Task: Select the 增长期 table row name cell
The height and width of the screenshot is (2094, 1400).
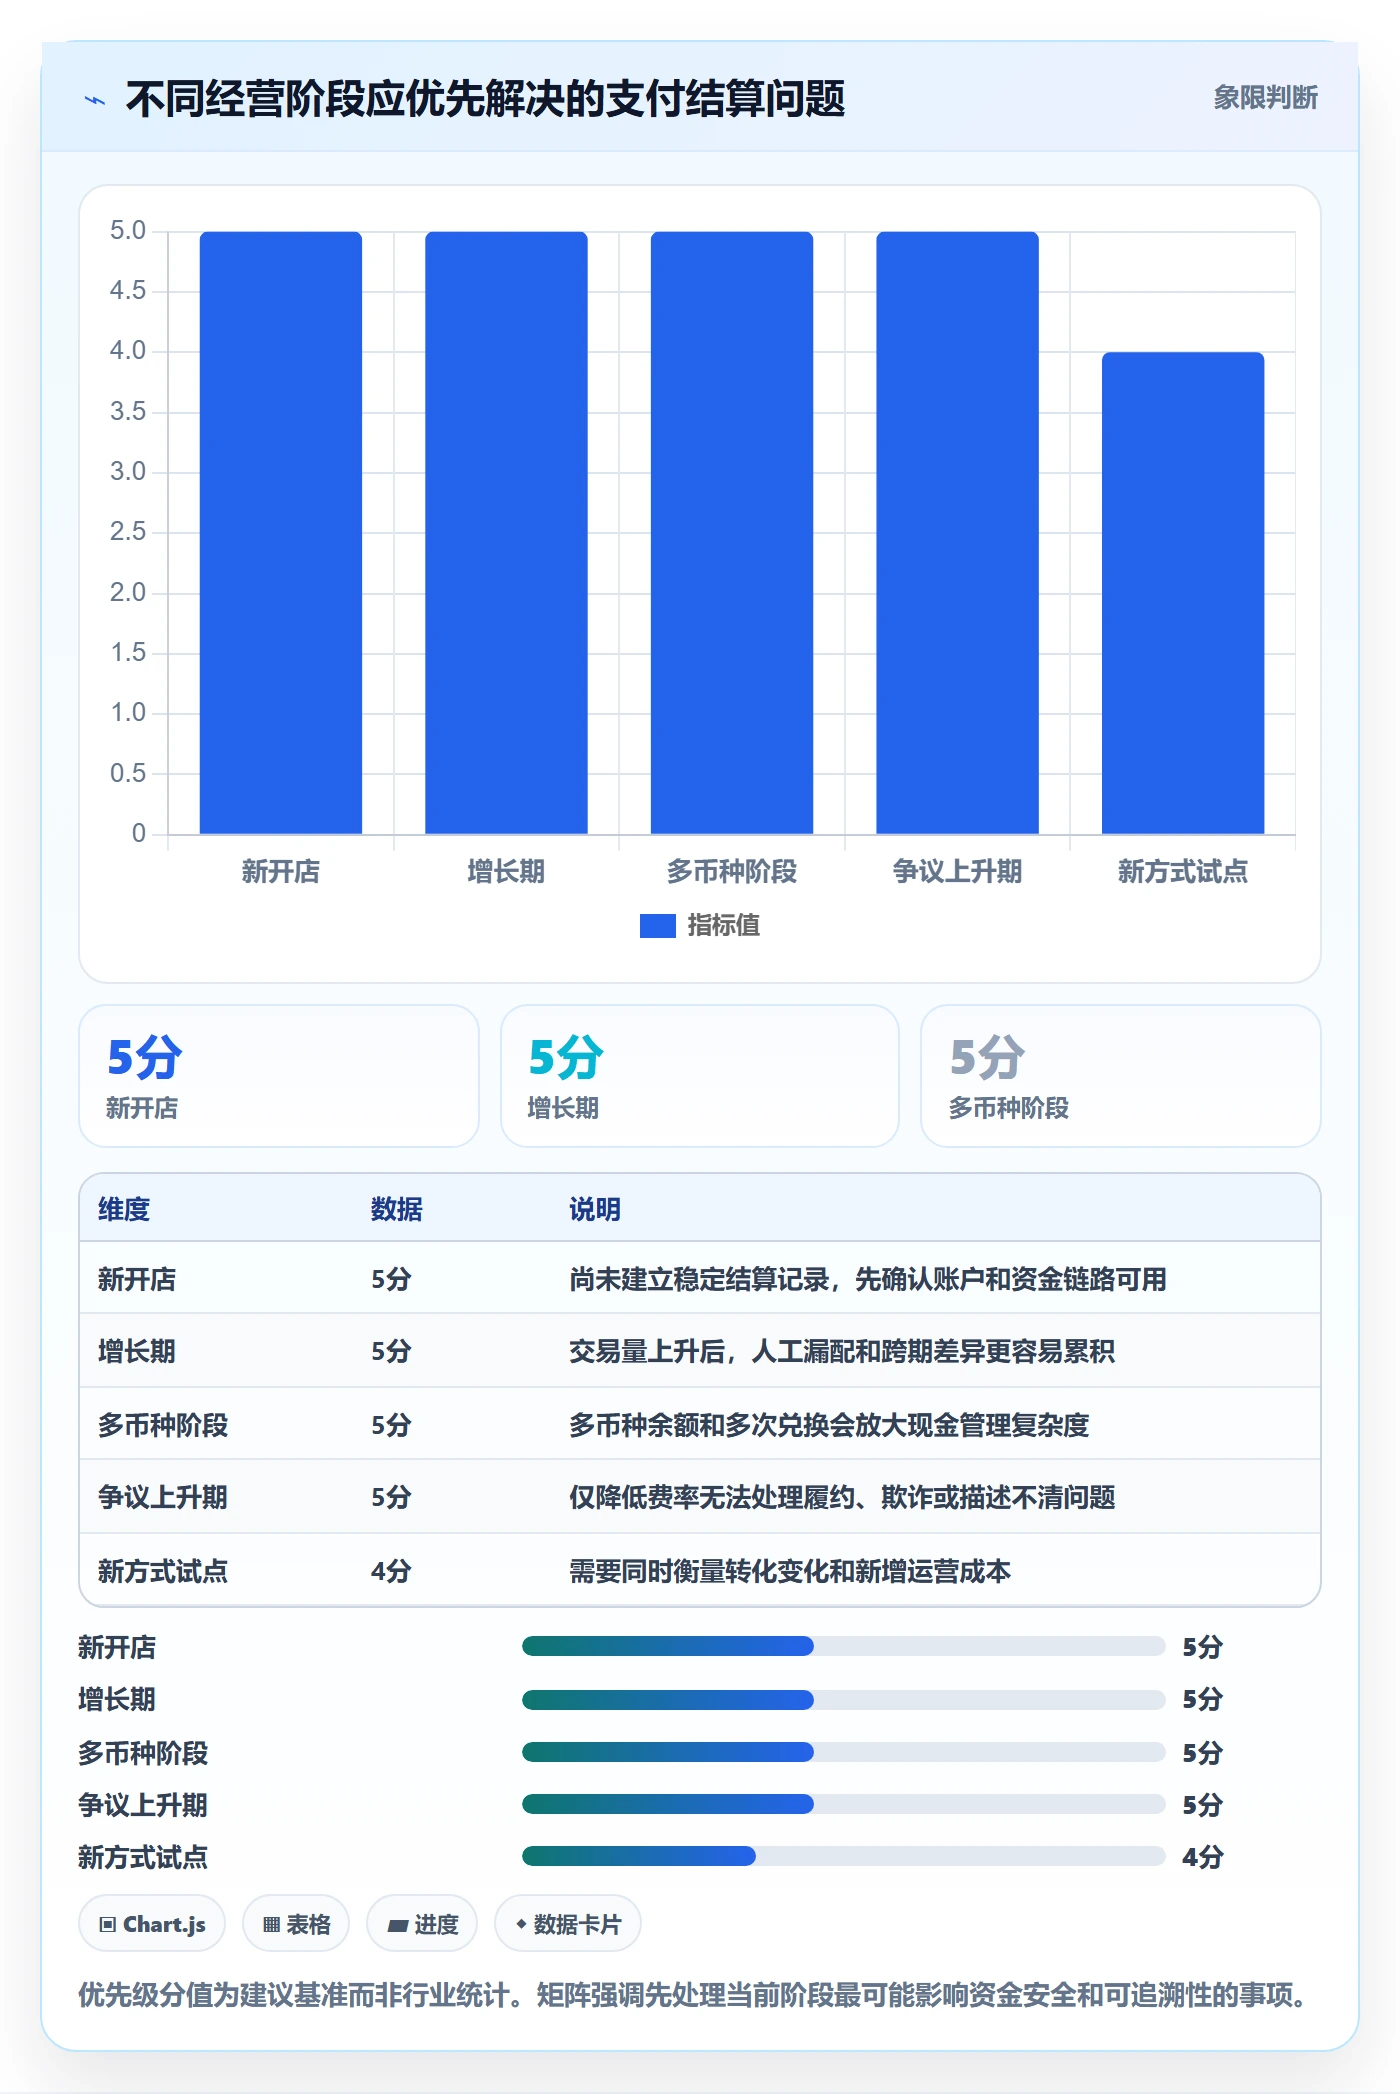Action: (x=137, y=1351)
